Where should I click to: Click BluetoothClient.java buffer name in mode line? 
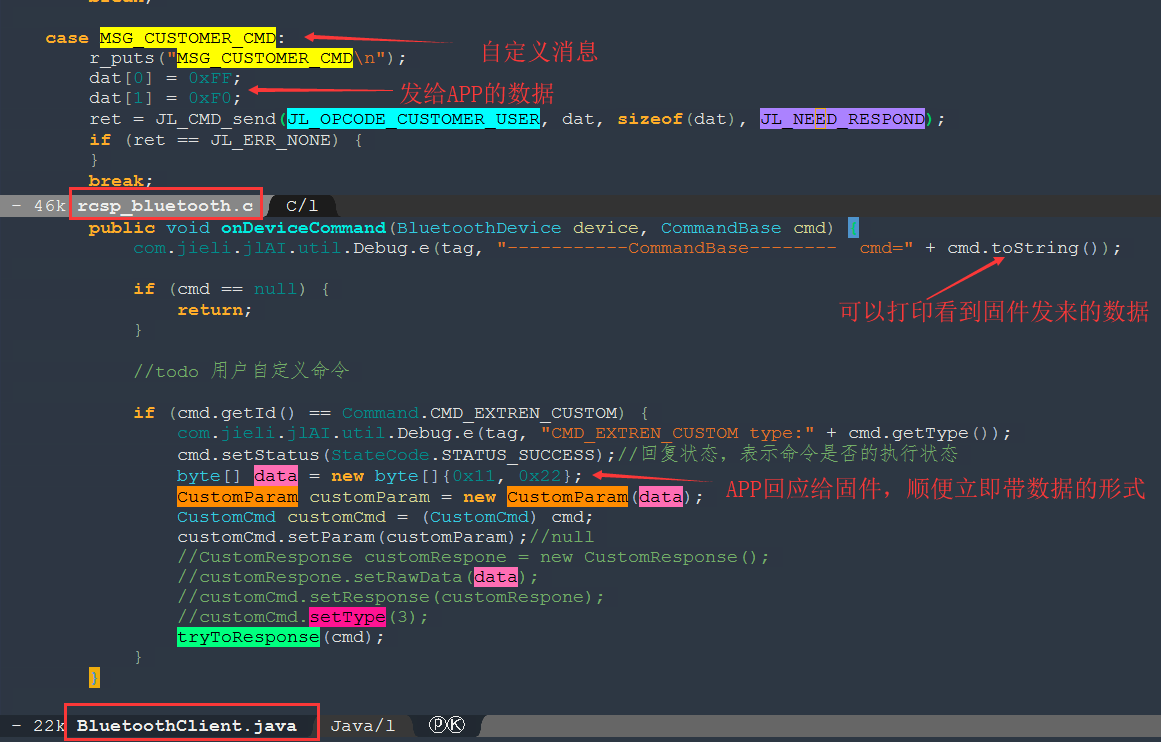187,726
